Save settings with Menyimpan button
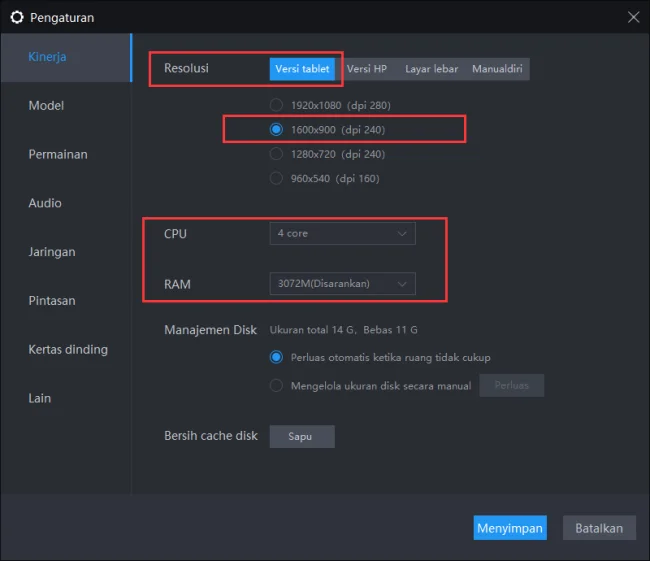The image size is (650, 561). [x=510, y=528]
